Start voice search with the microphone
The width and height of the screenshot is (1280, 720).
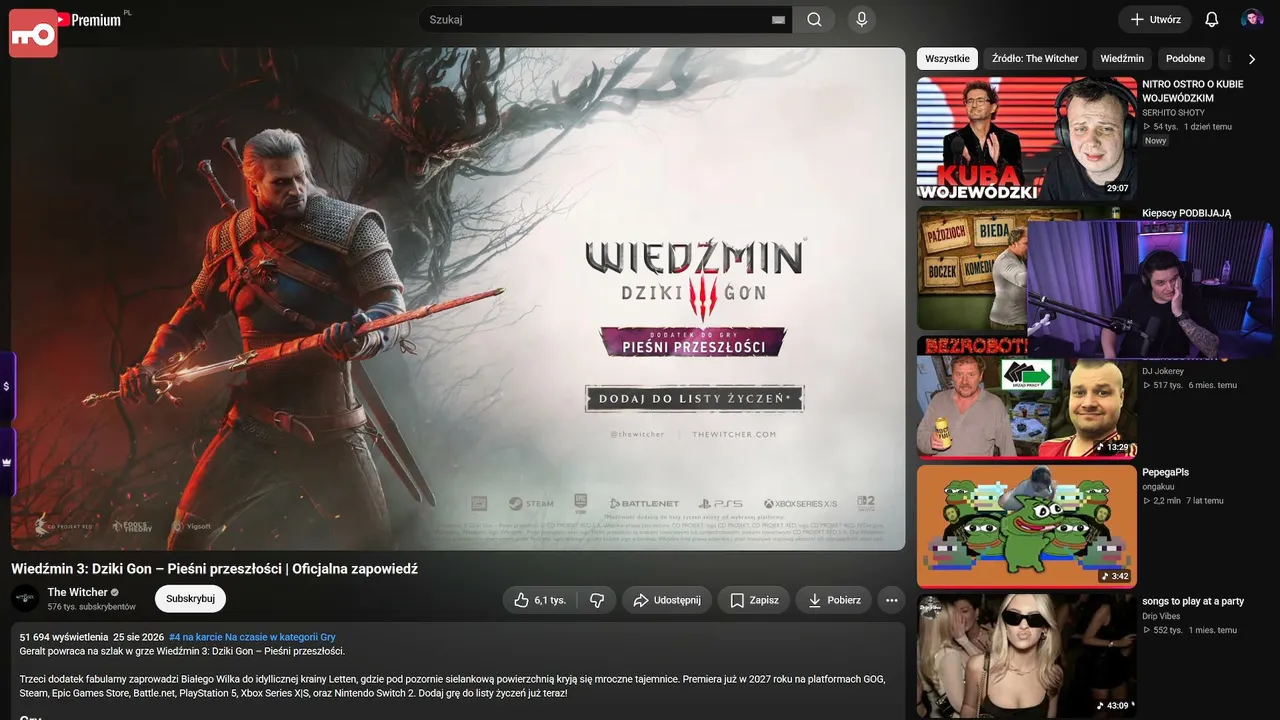tap(861, 20)
